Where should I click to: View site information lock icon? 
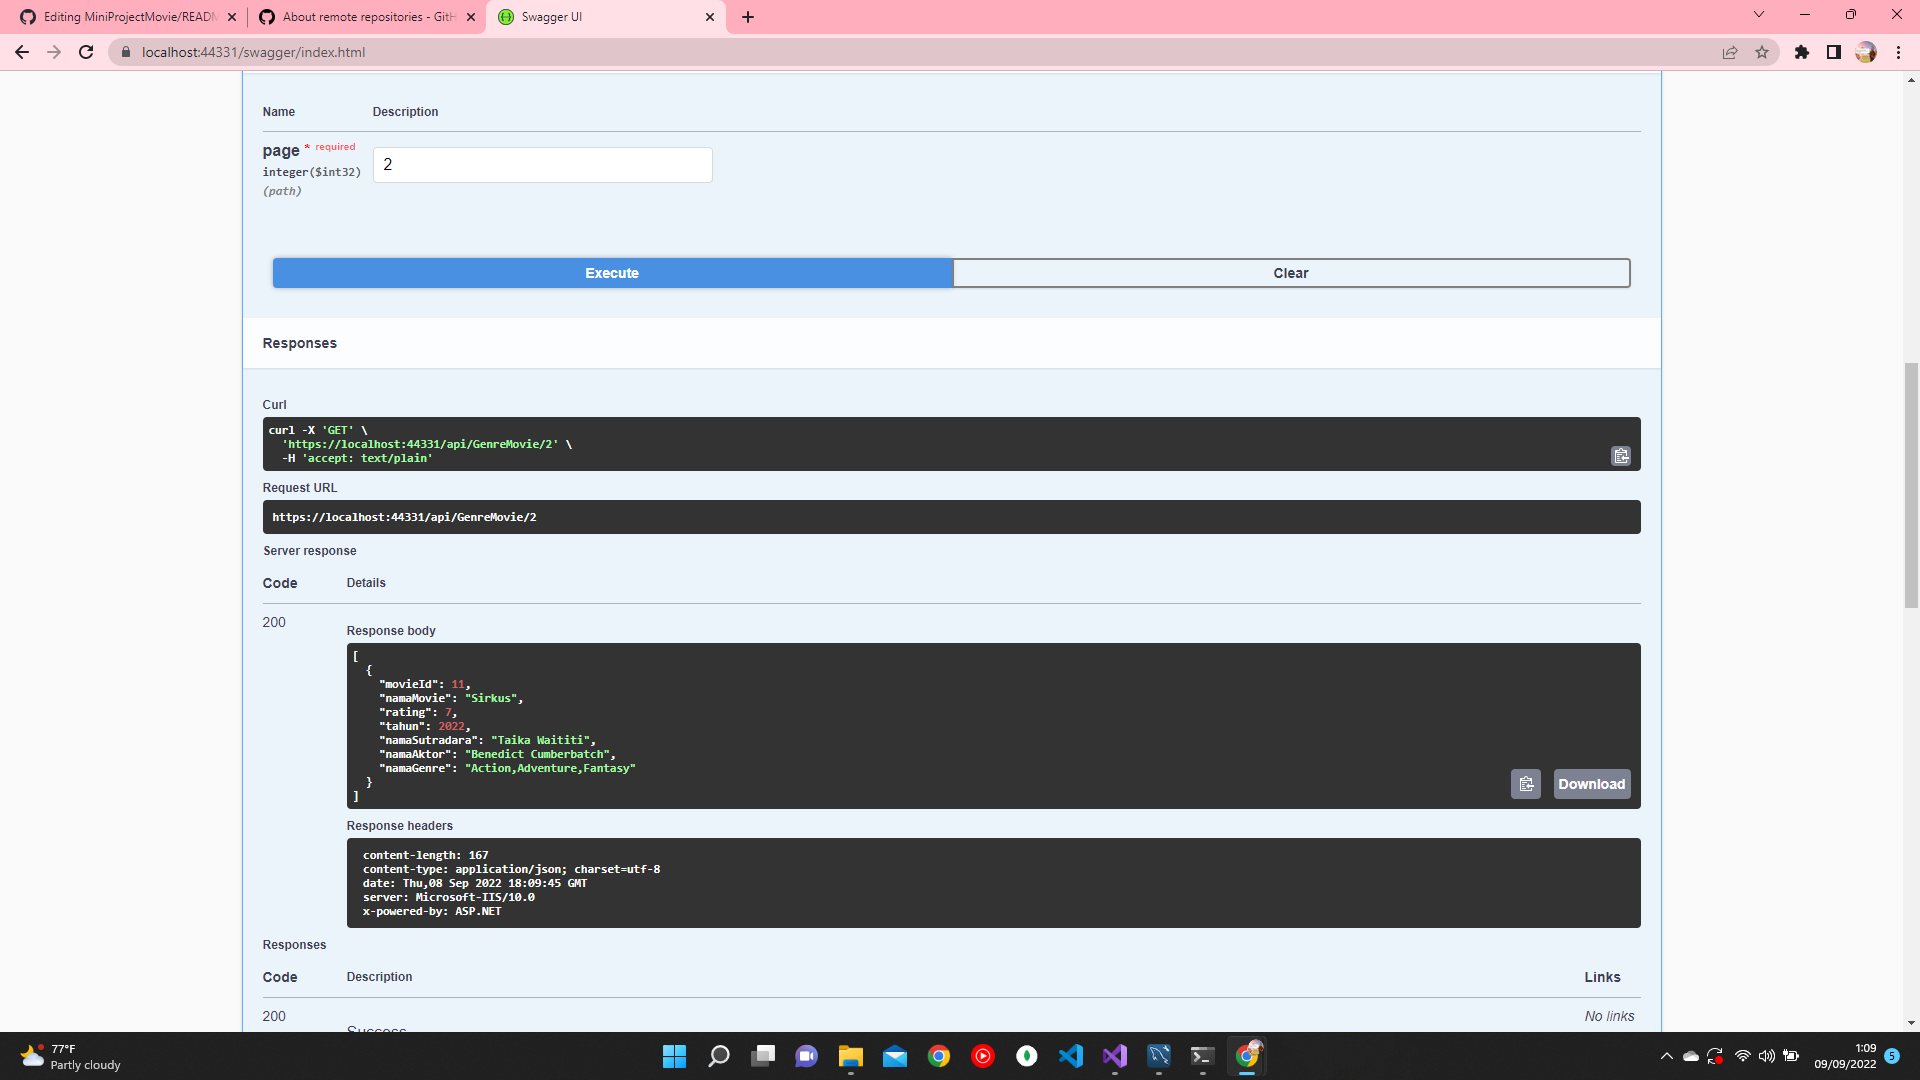[125, 52]
